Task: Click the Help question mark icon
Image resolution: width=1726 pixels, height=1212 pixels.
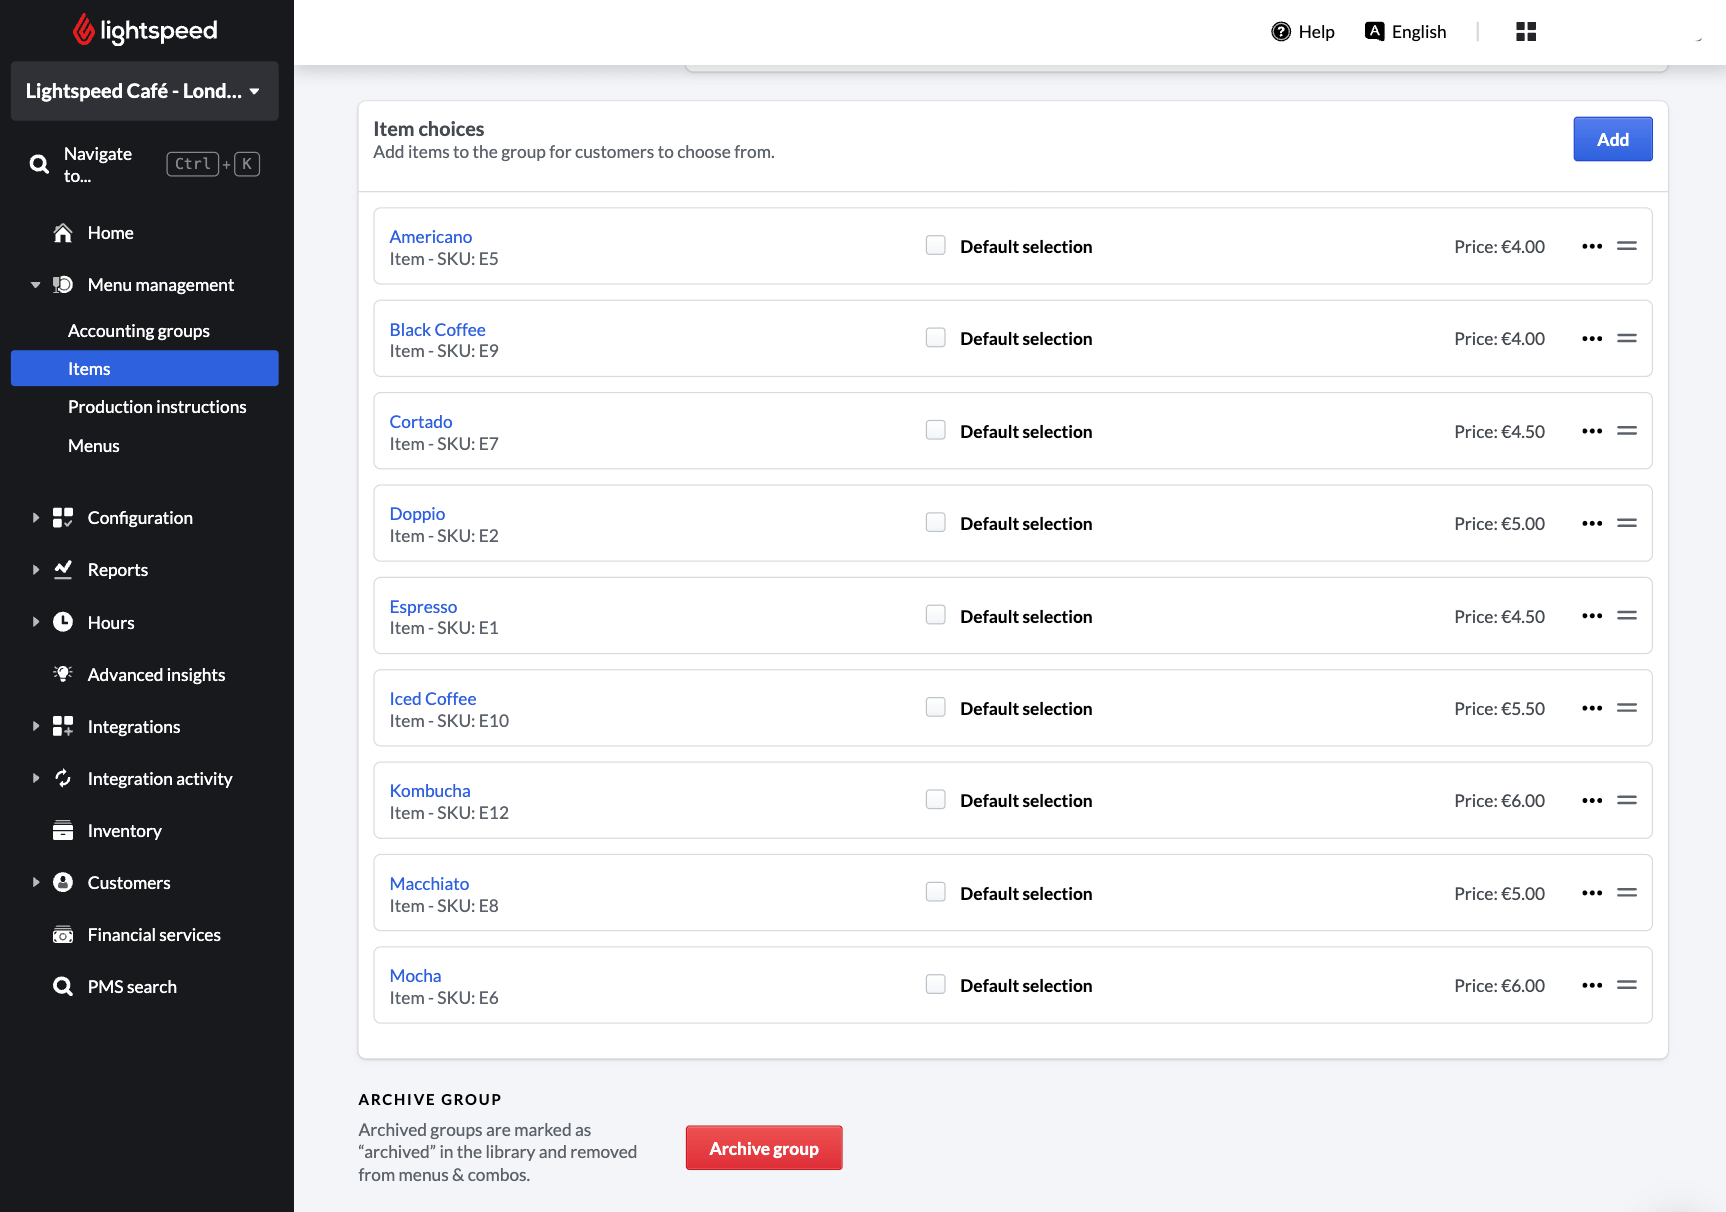Action: click(x=1280, y=32)
